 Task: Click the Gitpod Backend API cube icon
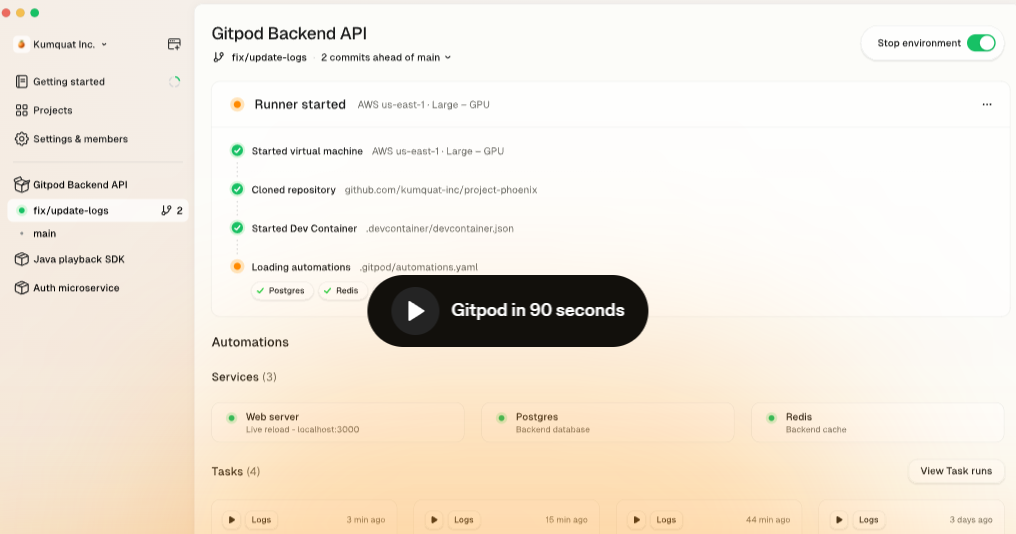coord(21,185)
